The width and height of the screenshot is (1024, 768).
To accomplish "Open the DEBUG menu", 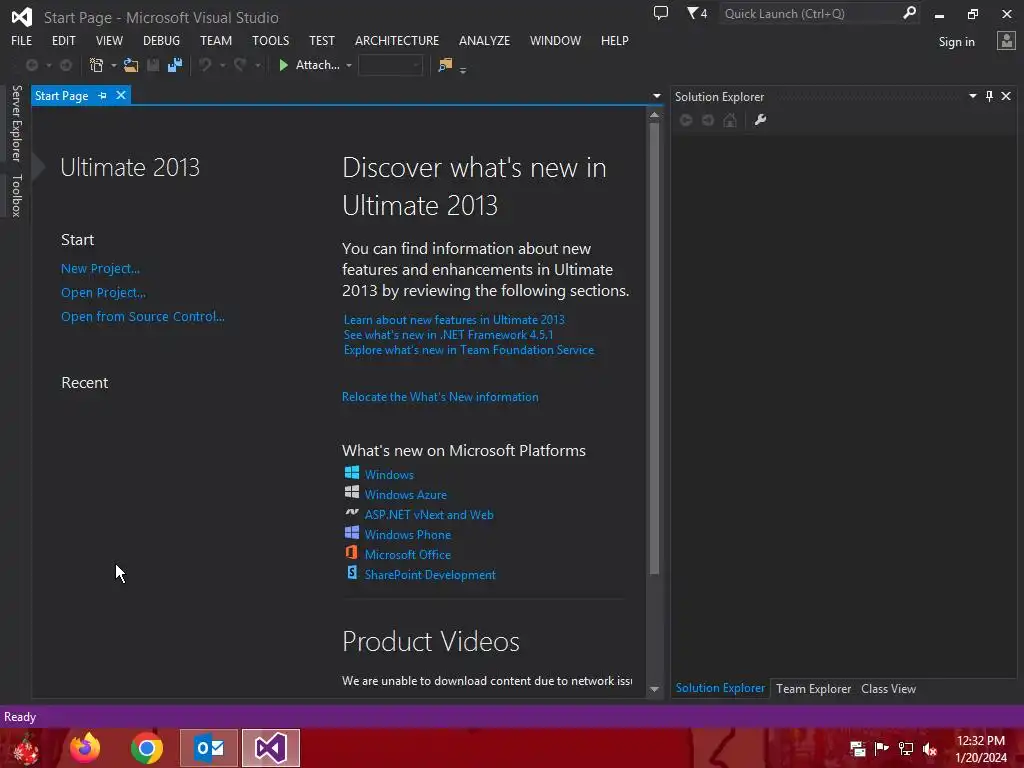I will coord(161,40).
